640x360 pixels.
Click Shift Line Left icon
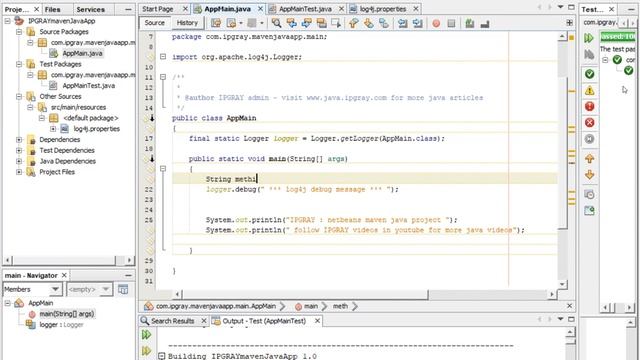[x=402, y=23]
